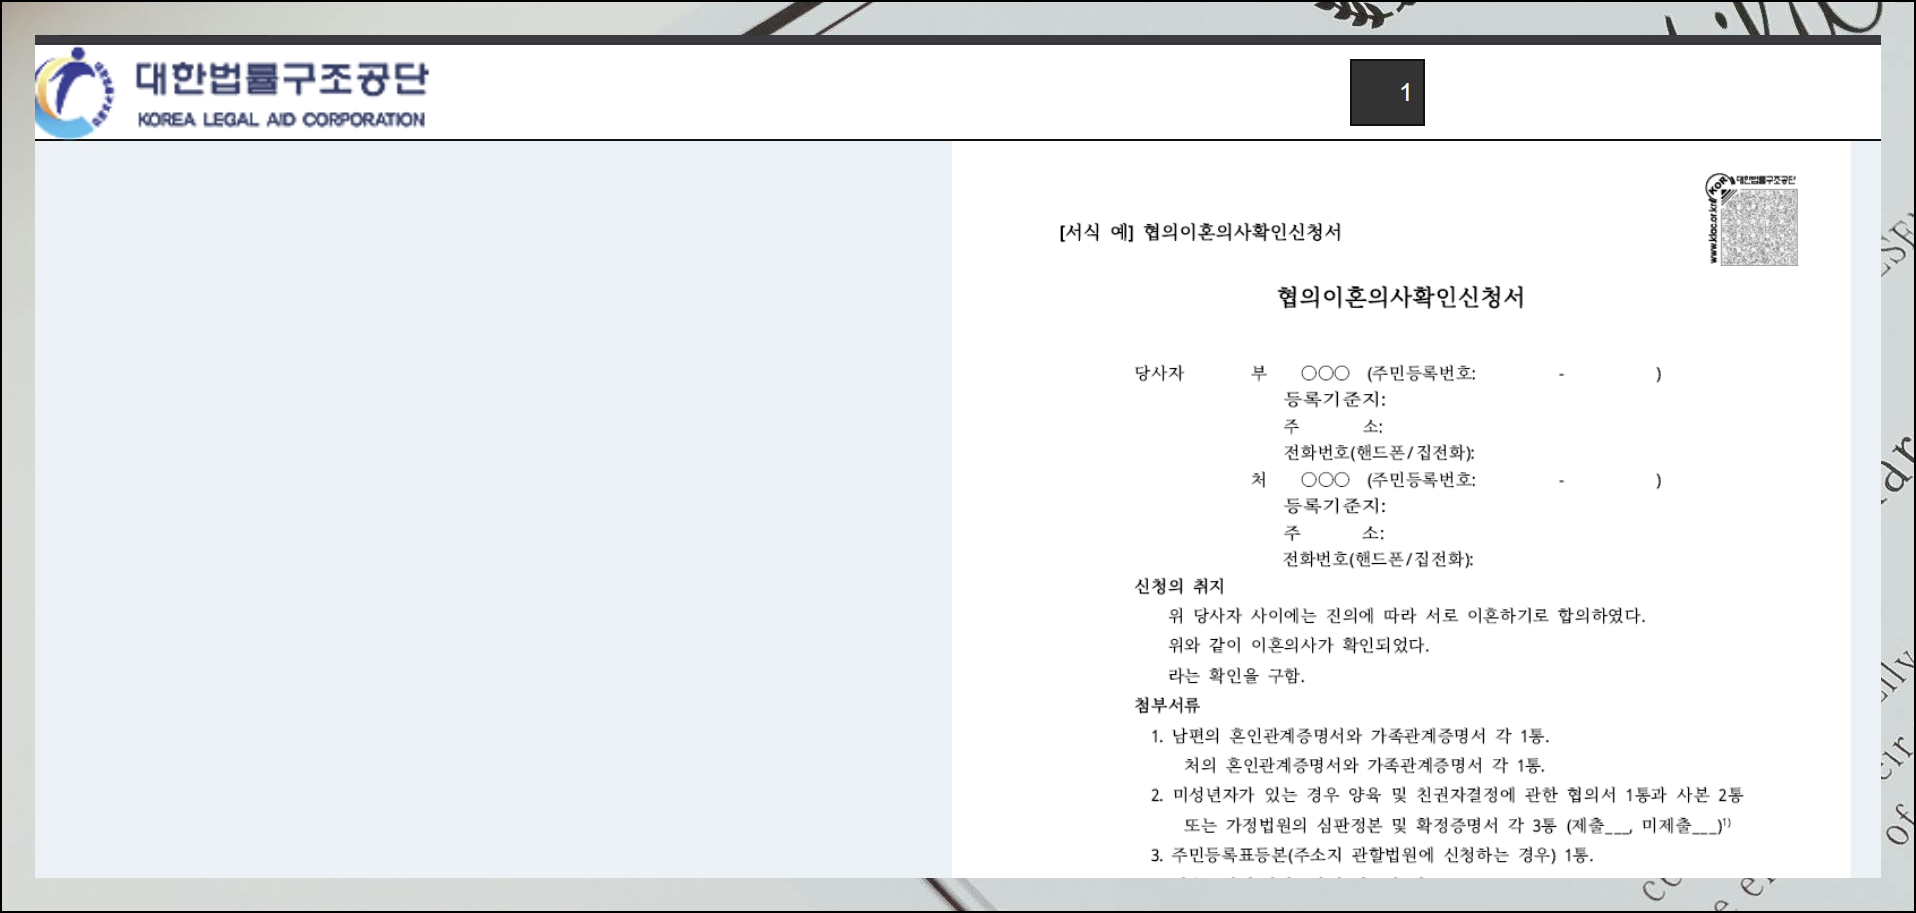The width and height of the screenshot is (1916, 913).
Task: Click the 가정법원의 심판정본 line
Action: point(1458,825)
